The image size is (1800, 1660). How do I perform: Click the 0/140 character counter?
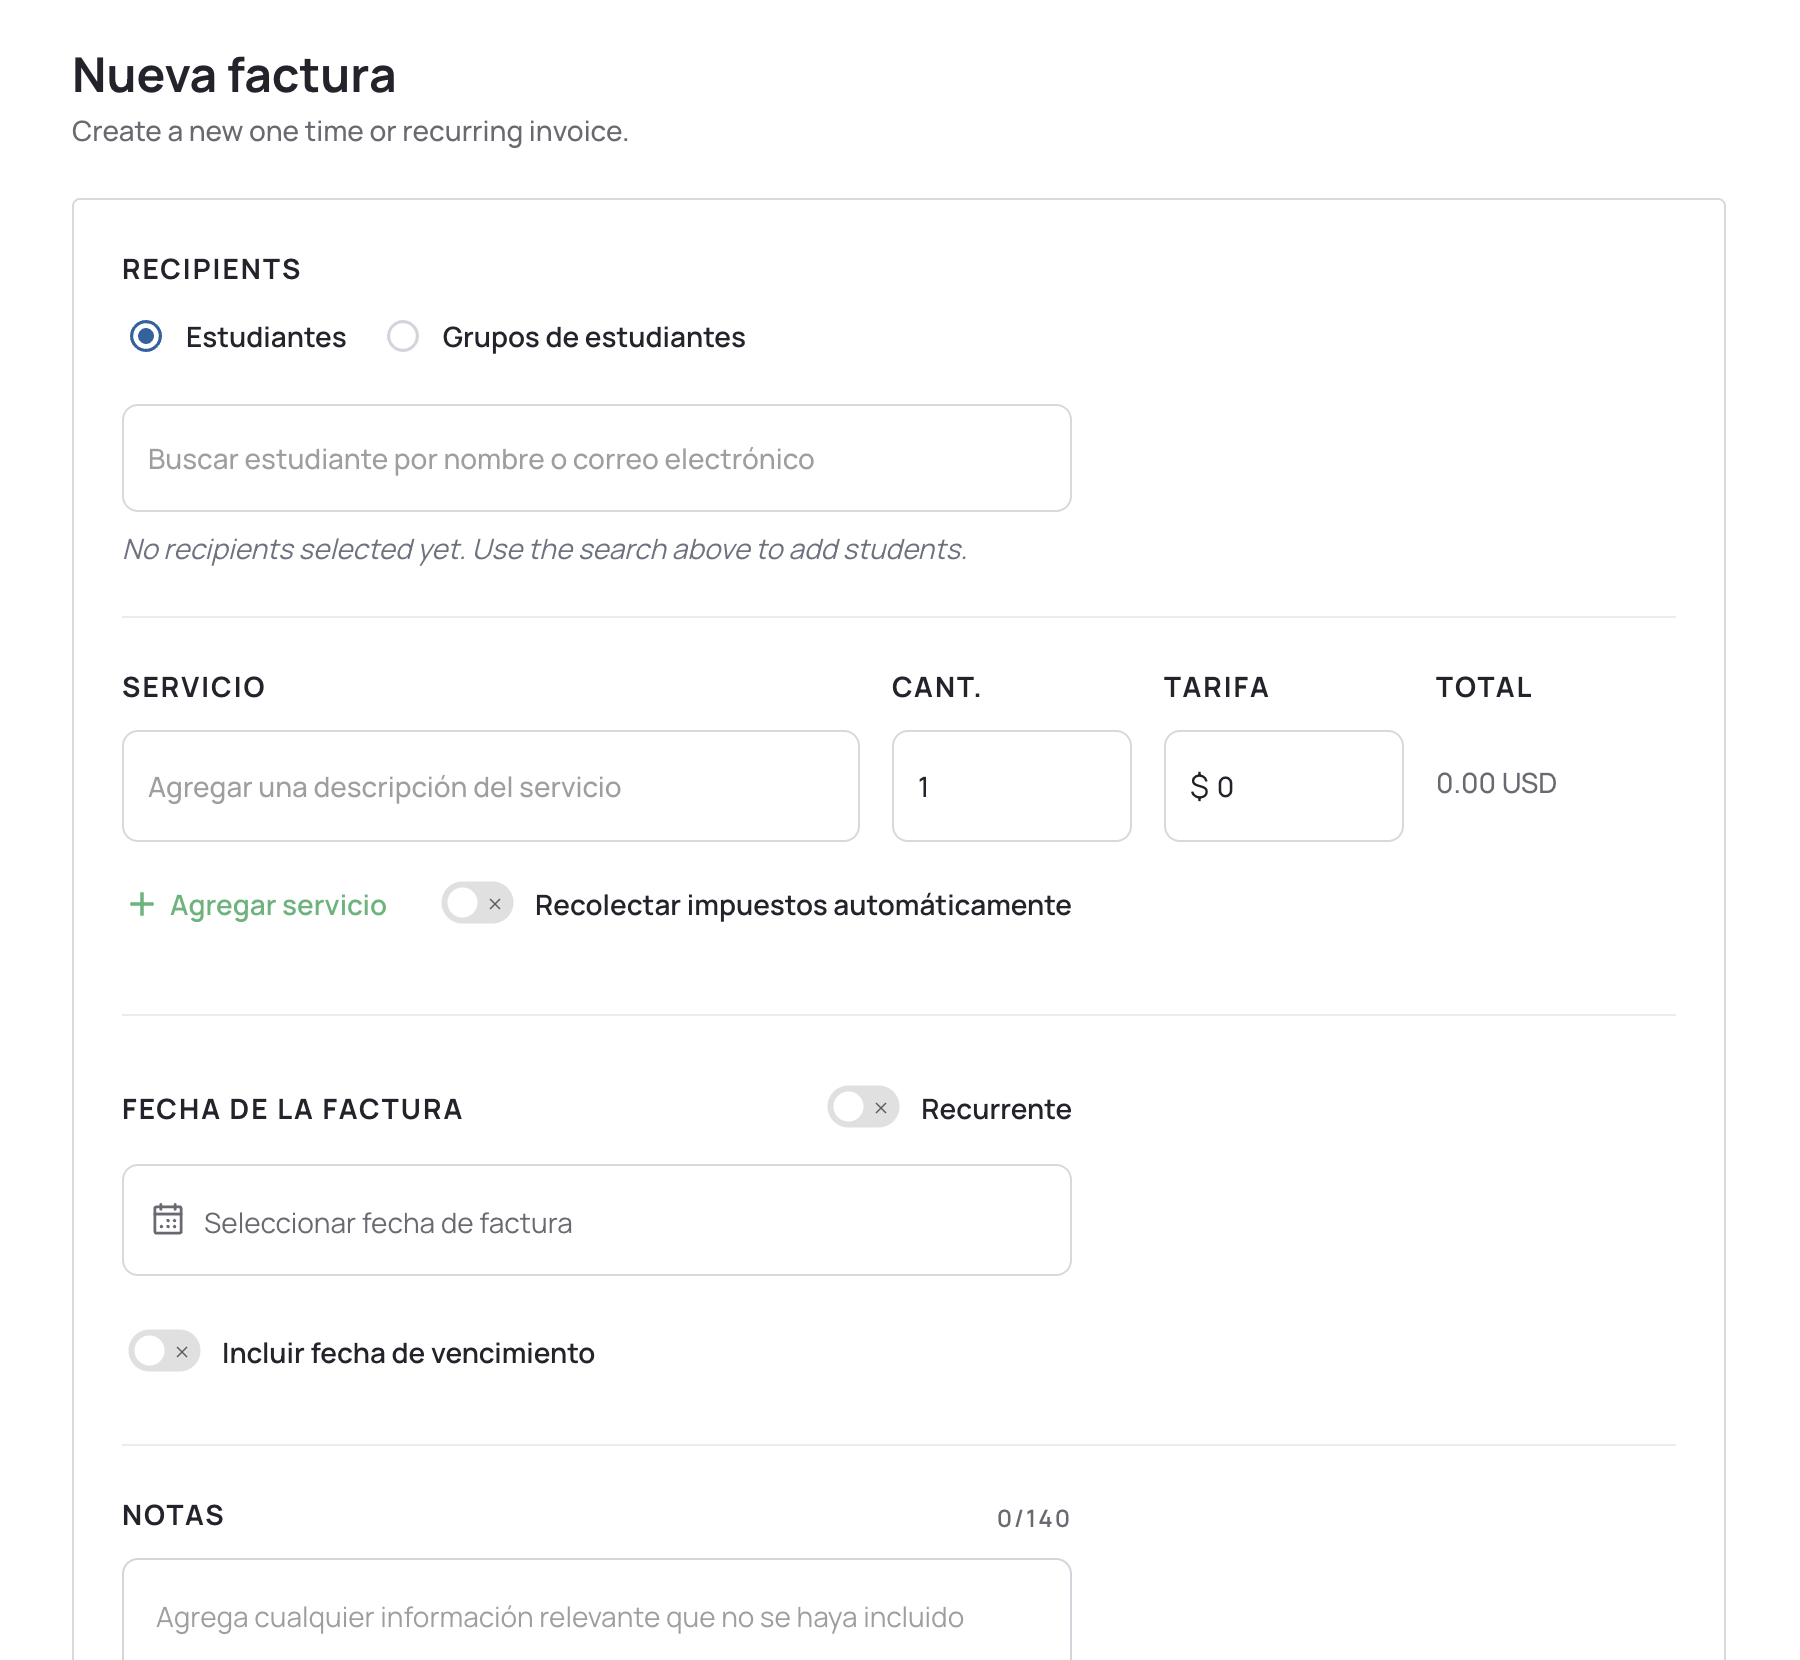1033,1517
